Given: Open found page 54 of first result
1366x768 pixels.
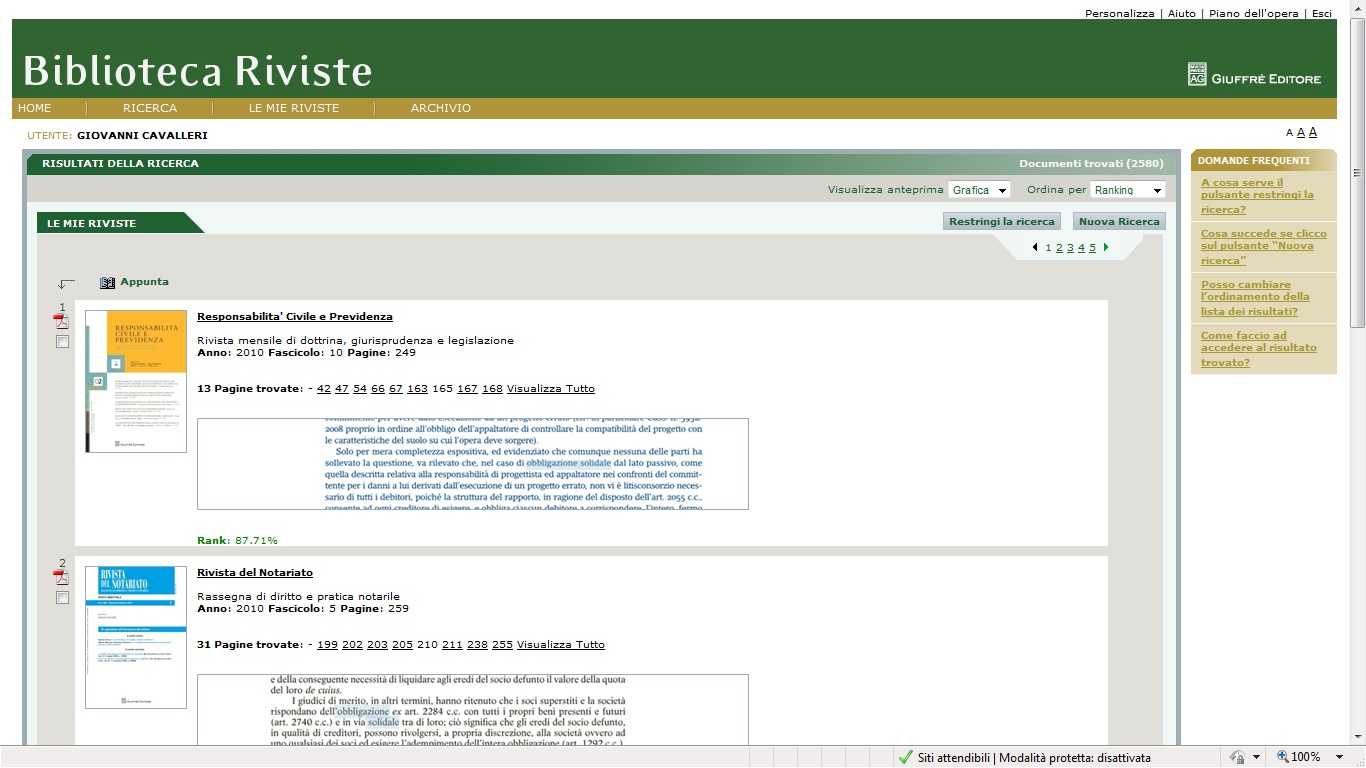Looking at the screenshot, I should [x=360, y=389].
